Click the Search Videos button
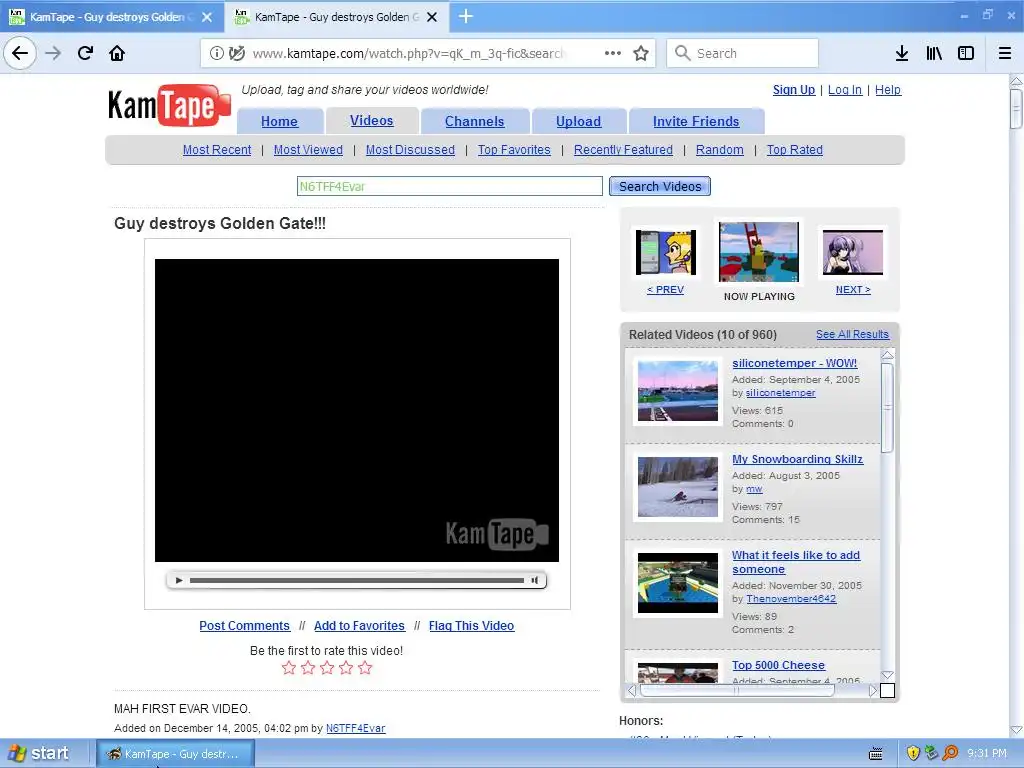Screen dimensions: 1024x768 [x=660, y=186]
